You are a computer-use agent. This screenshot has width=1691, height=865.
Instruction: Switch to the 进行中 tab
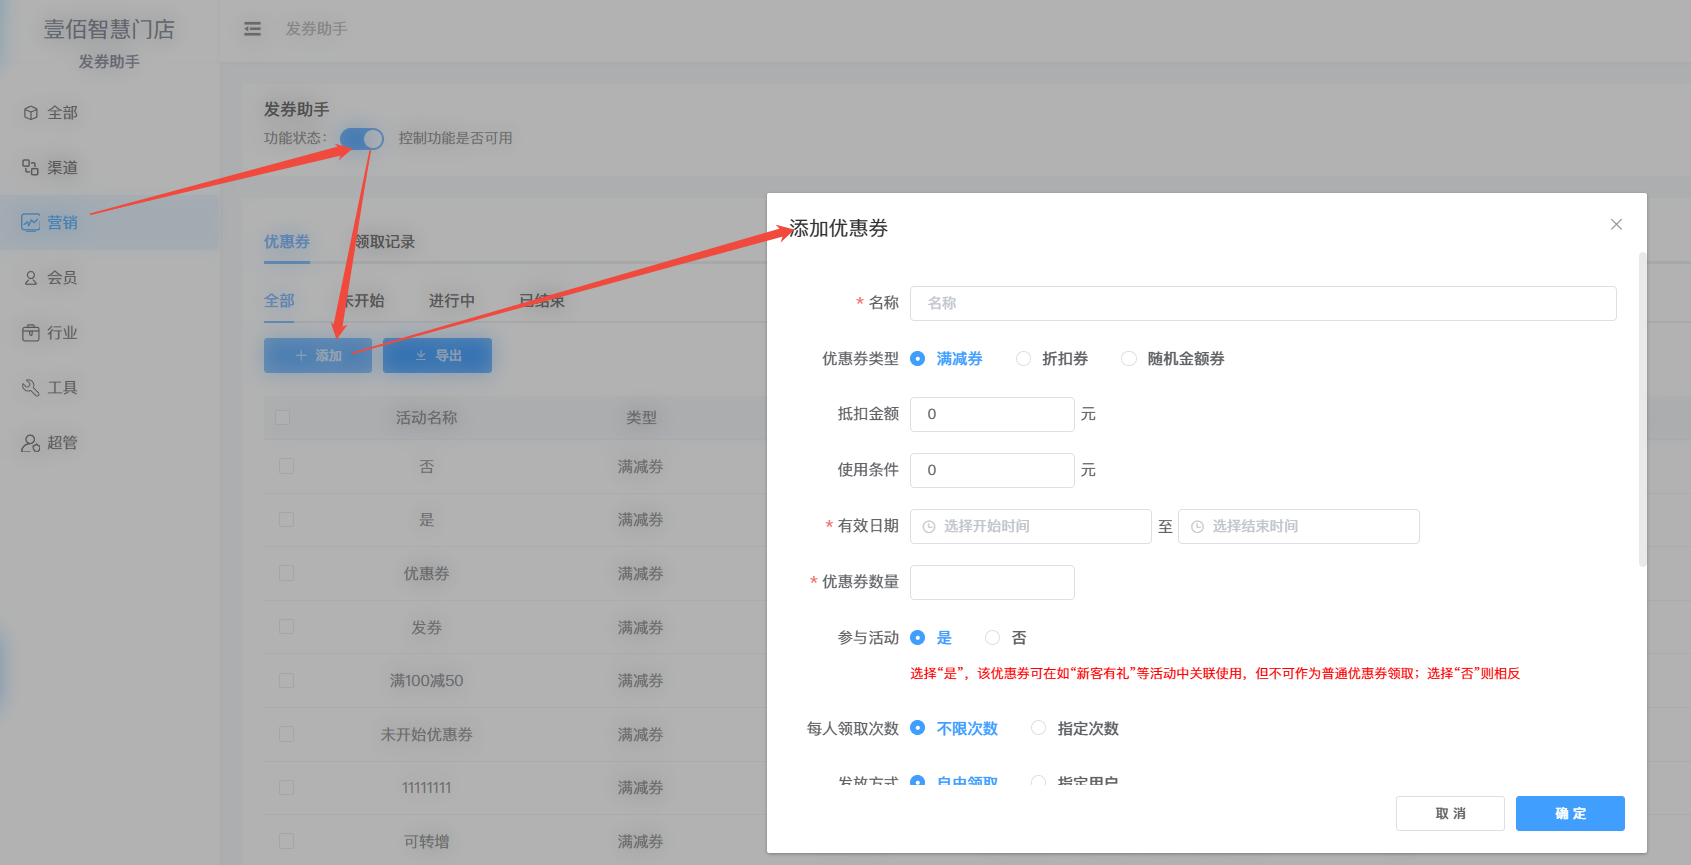[x=452, y=301]
